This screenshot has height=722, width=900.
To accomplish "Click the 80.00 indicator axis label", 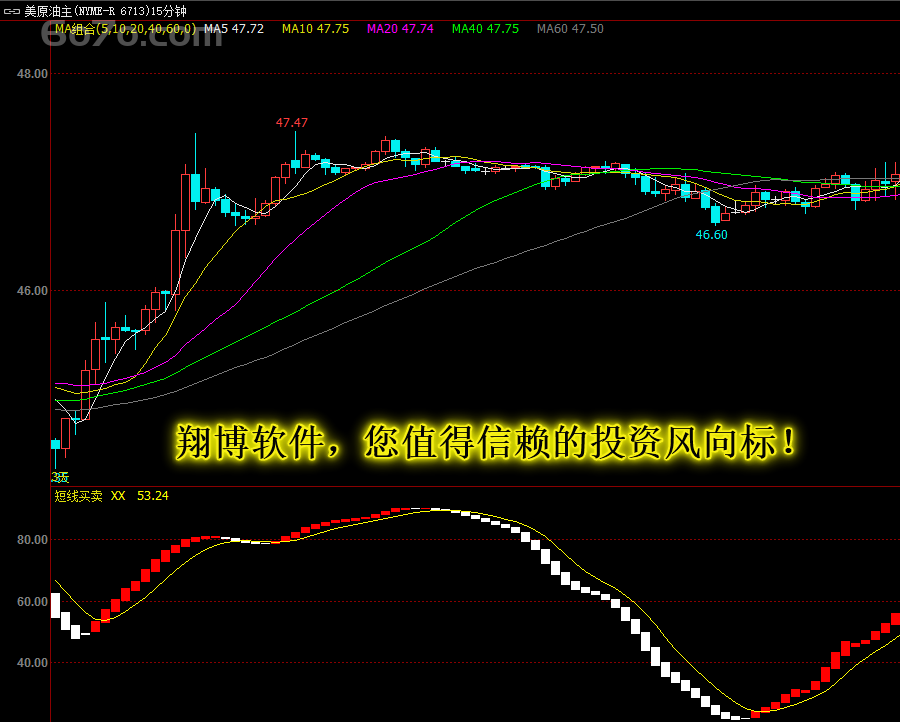I will 32,539.
